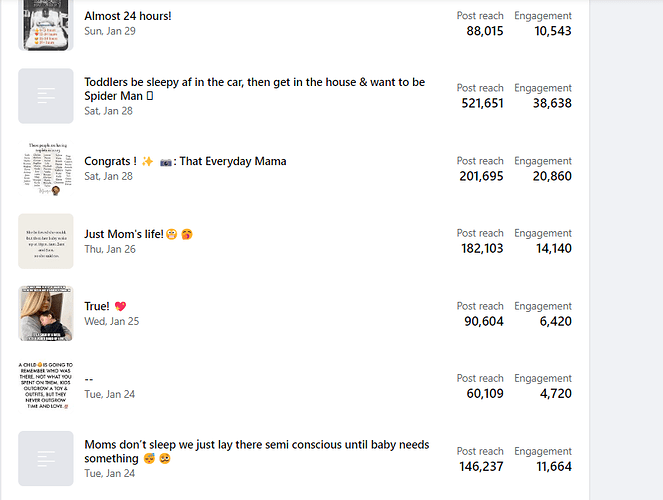The width and height of the screenshot is (663, 500).
Task: Open the 'Almost 24 hours!' post thumbnail
Action: (46, 25)
